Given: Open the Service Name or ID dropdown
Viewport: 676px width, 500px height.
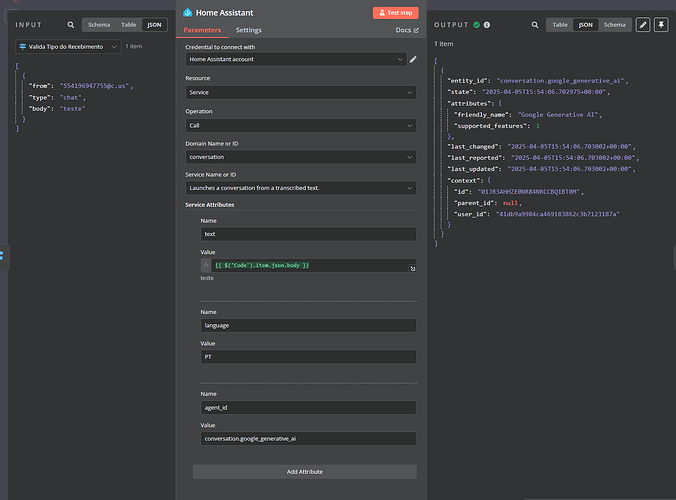Looking at the screenshot, I should [300, 188].
